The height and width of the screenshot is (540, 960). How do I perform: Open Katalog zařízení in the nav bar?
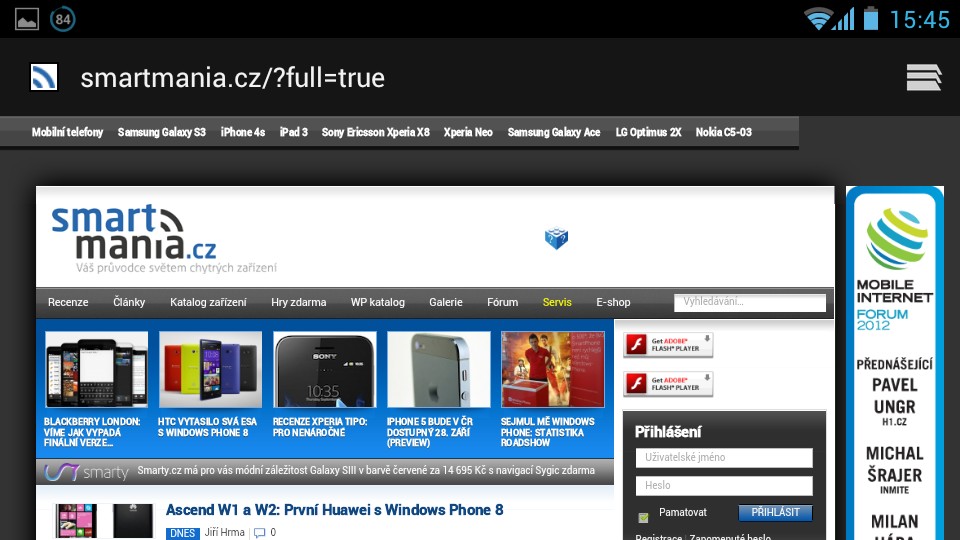click(208, 302)
